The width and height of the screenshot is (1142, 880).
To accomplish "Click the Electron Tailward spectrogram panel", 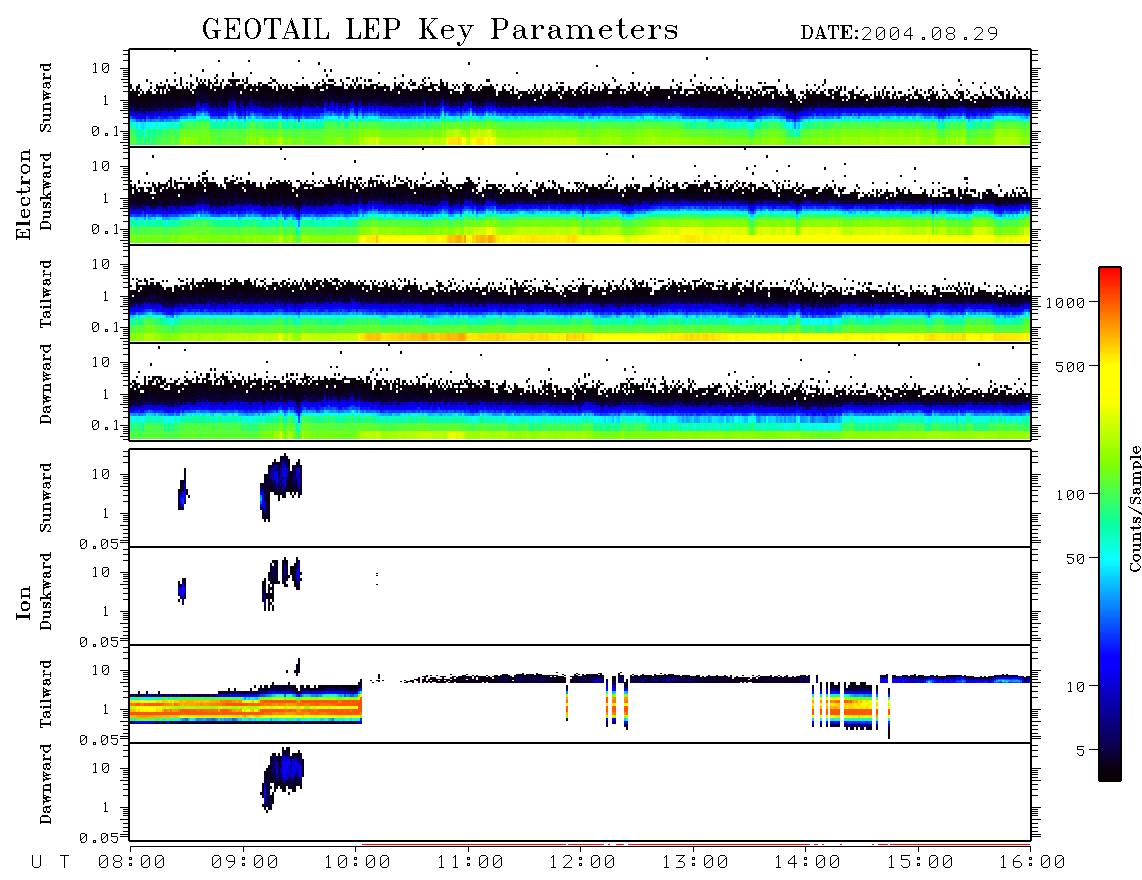I will pos(580,294).
